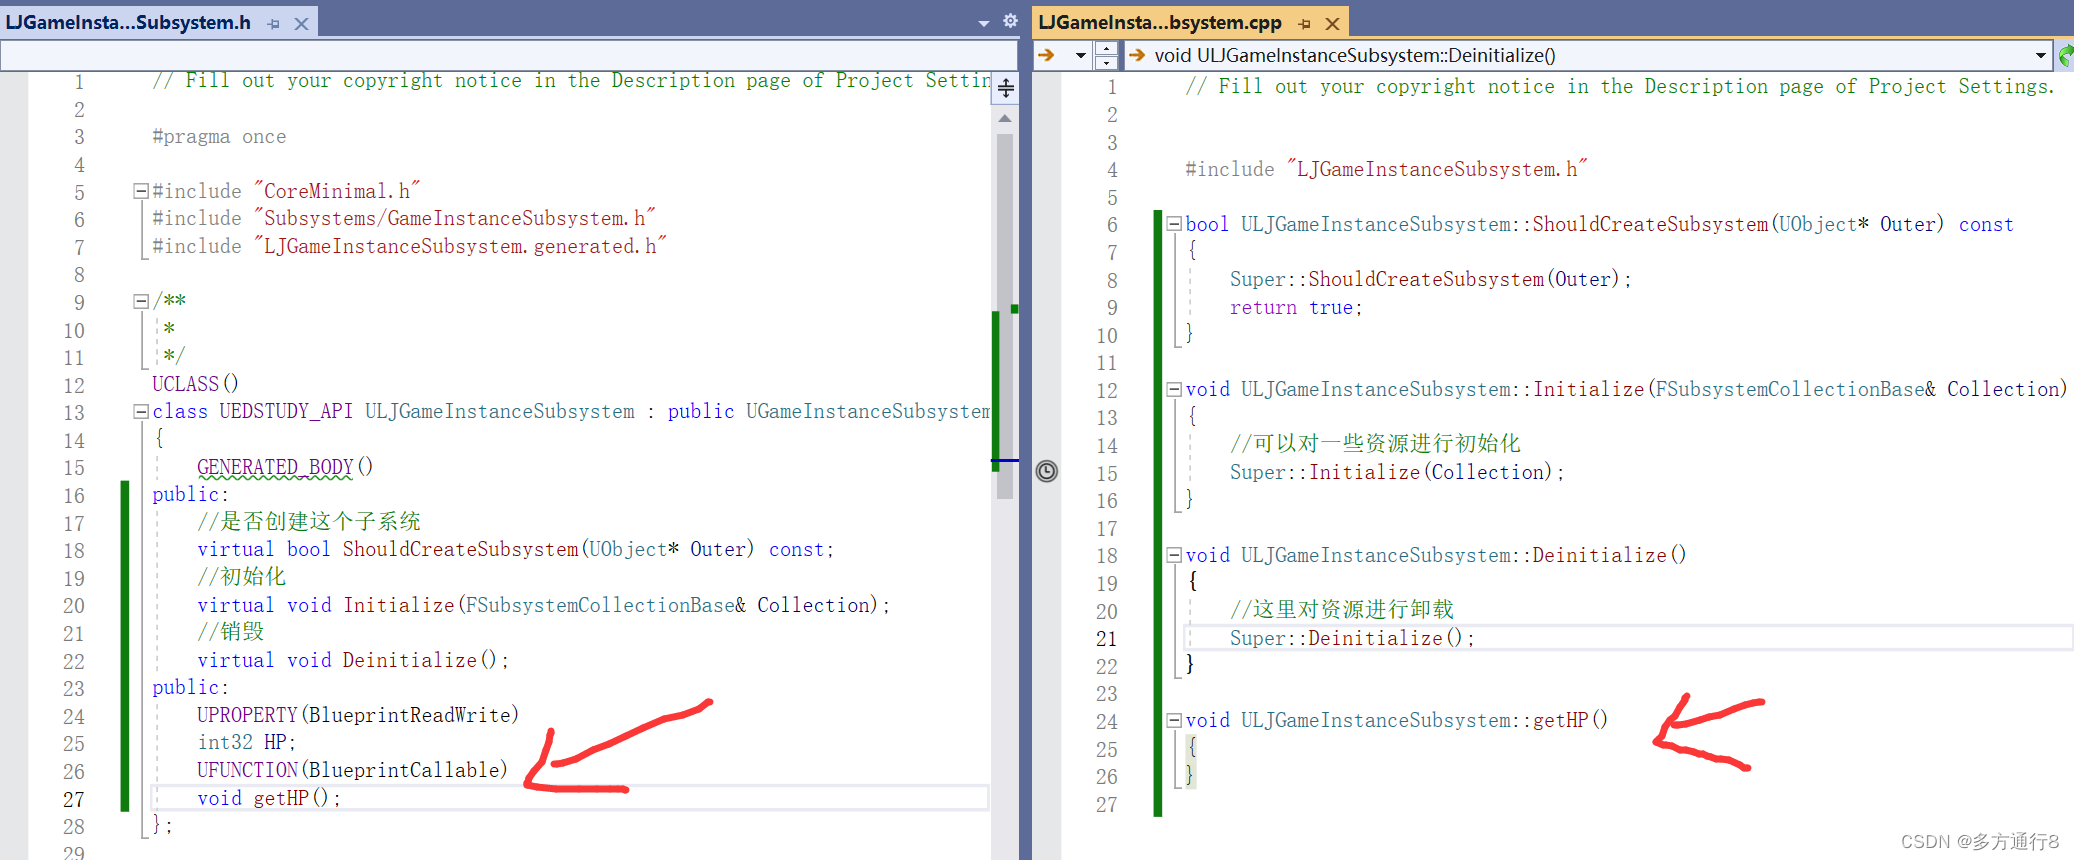Collapse the Initialize function body in cpp
Viewport: 2074px width, 860px height.
tap(1175, 389)
